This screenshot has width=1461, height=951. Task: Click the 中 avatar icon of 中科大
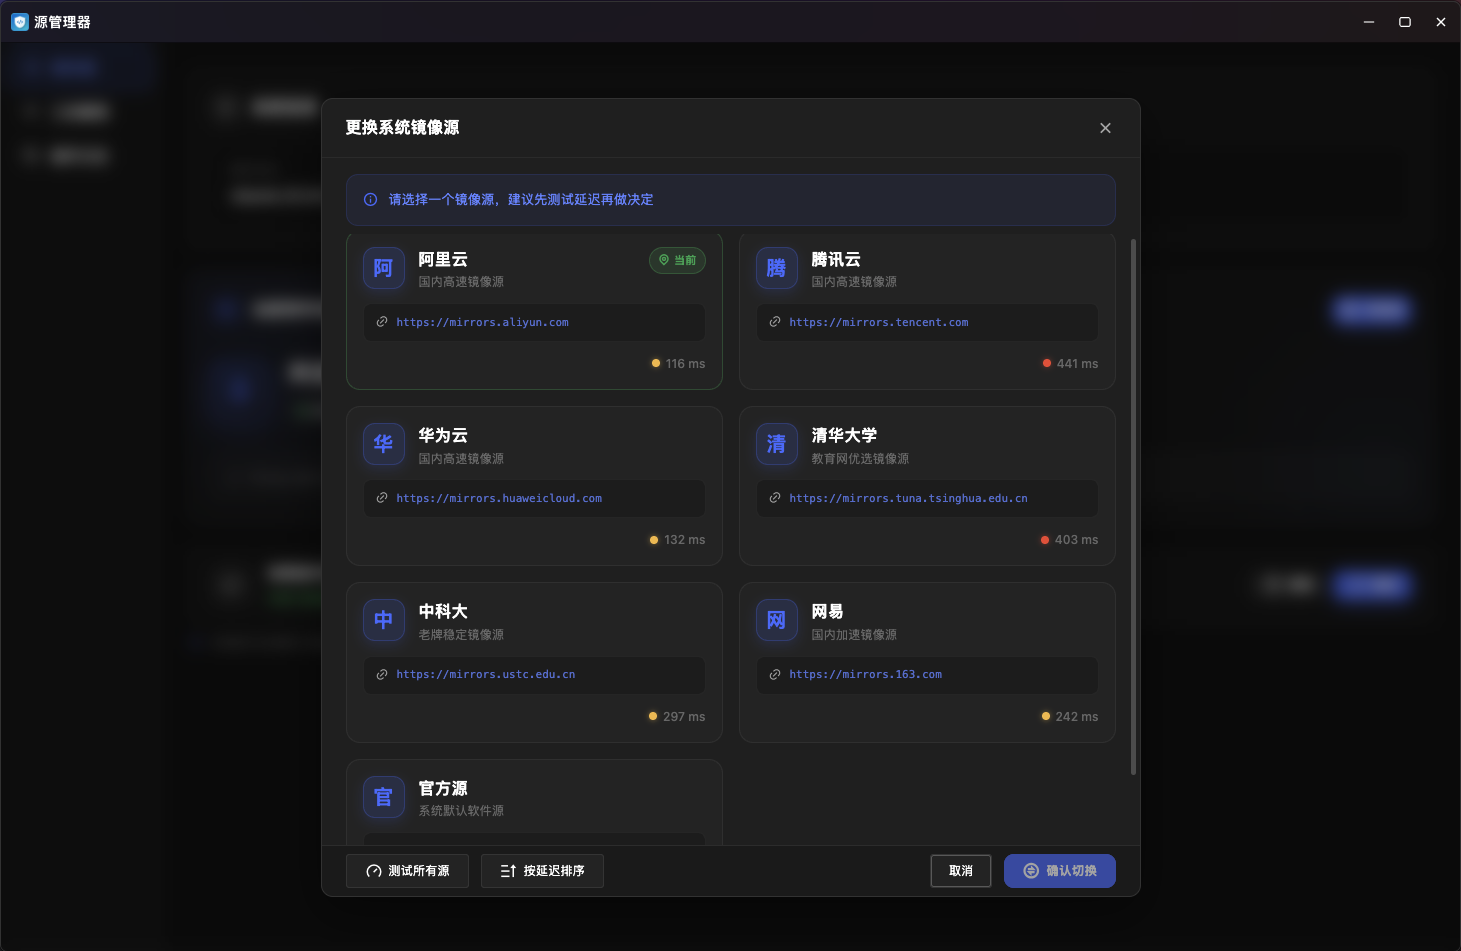[x=383, y=620]
